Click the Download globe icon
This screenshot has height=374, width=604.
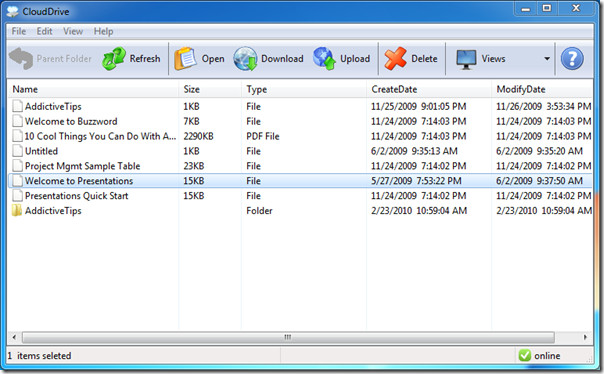245,59
